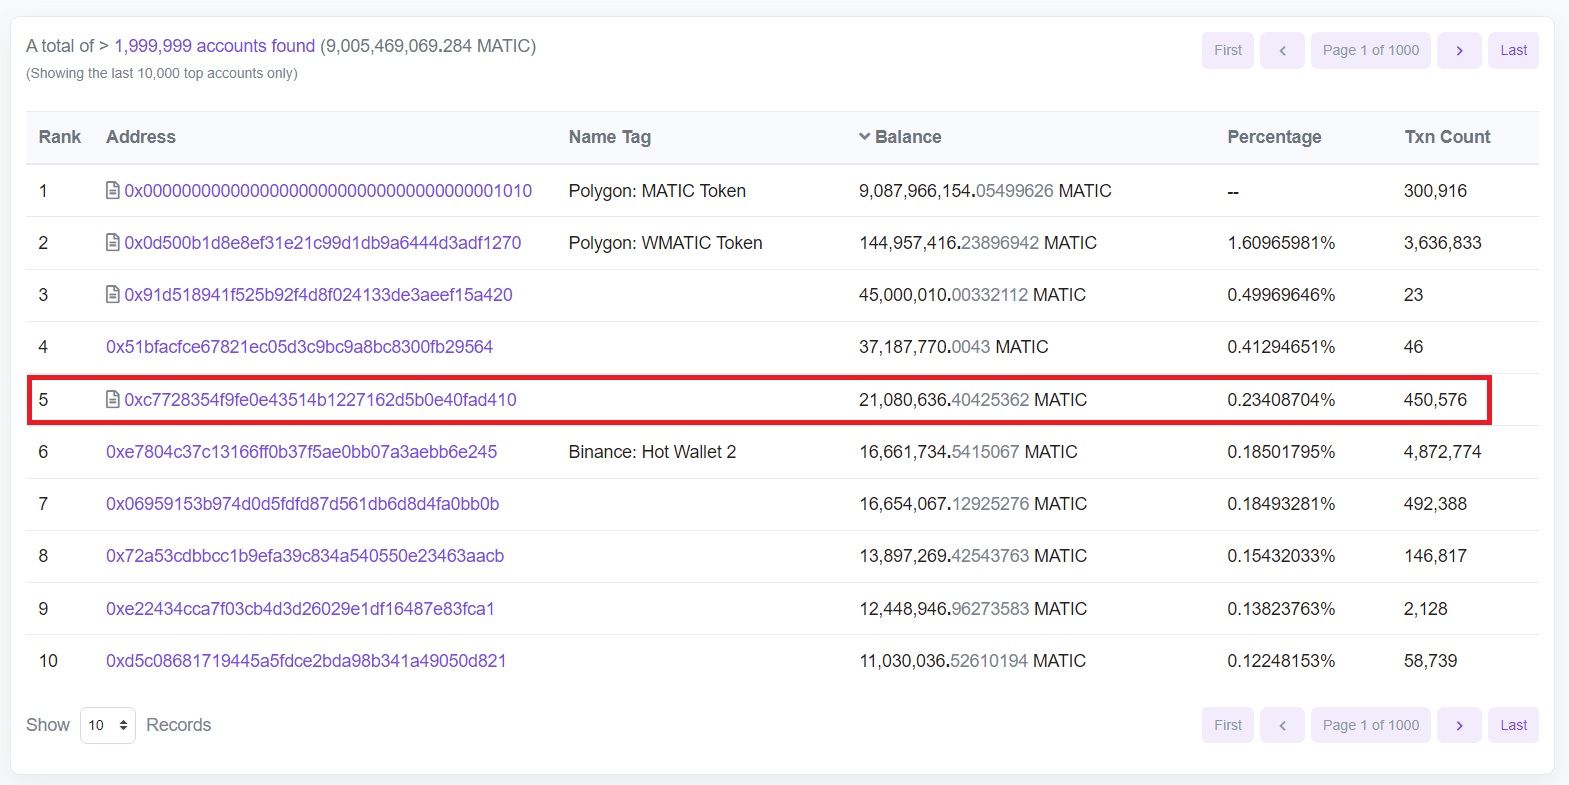The image size is (1569, 785).
Task: Click contract icon beside rank 1 address
Action: (113, 190)
